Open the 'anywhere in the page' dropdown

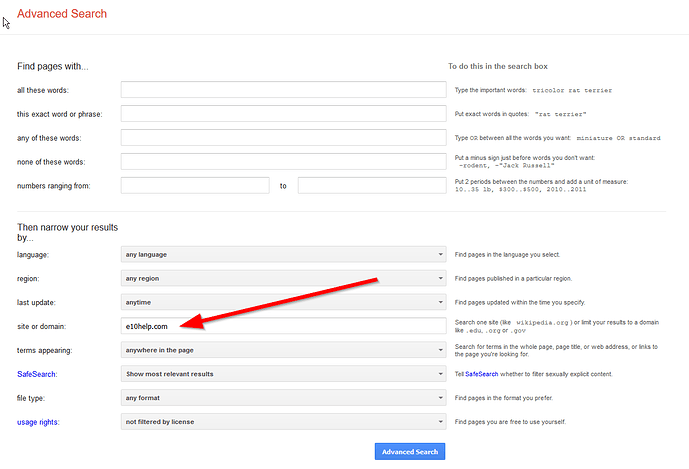[x=282, y=350]
